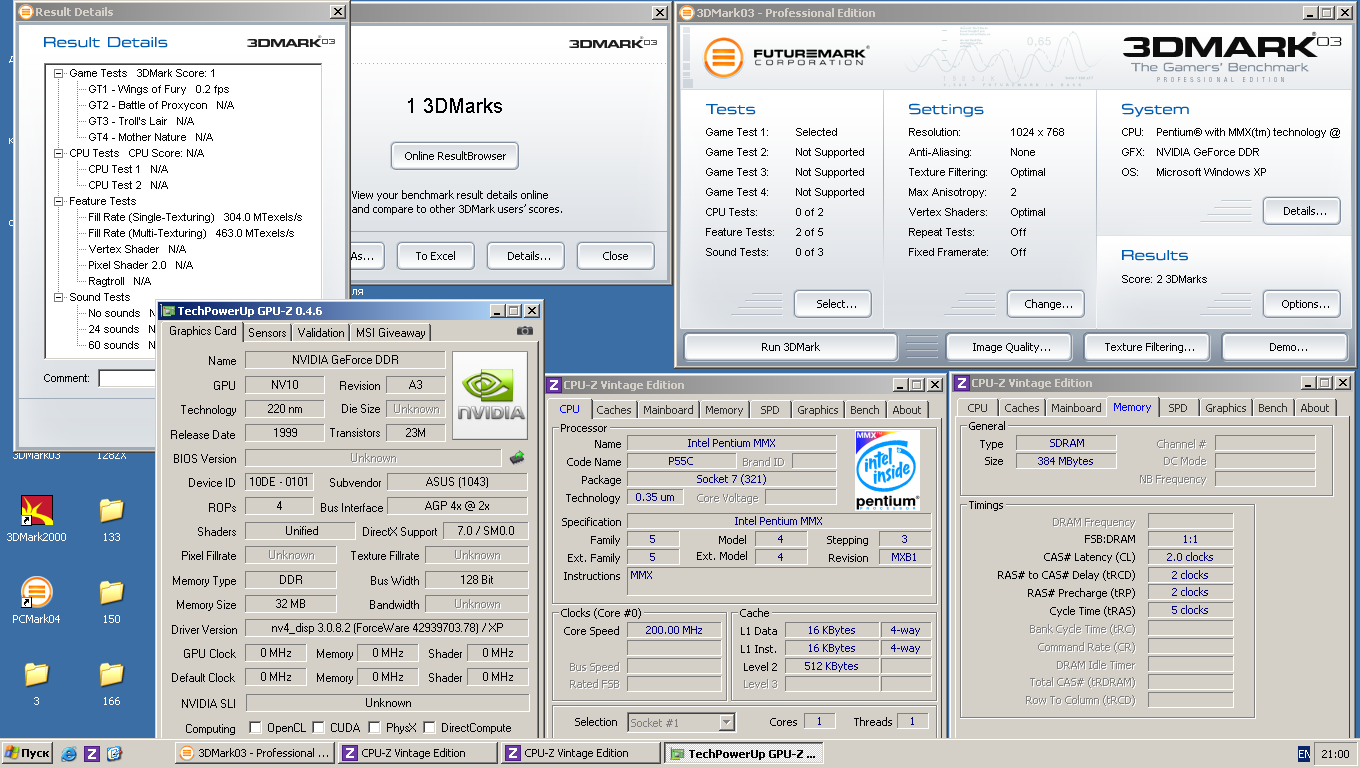Open the desktop folder named 133
This screenshot has width=1360, height=768.
point(111,519)
